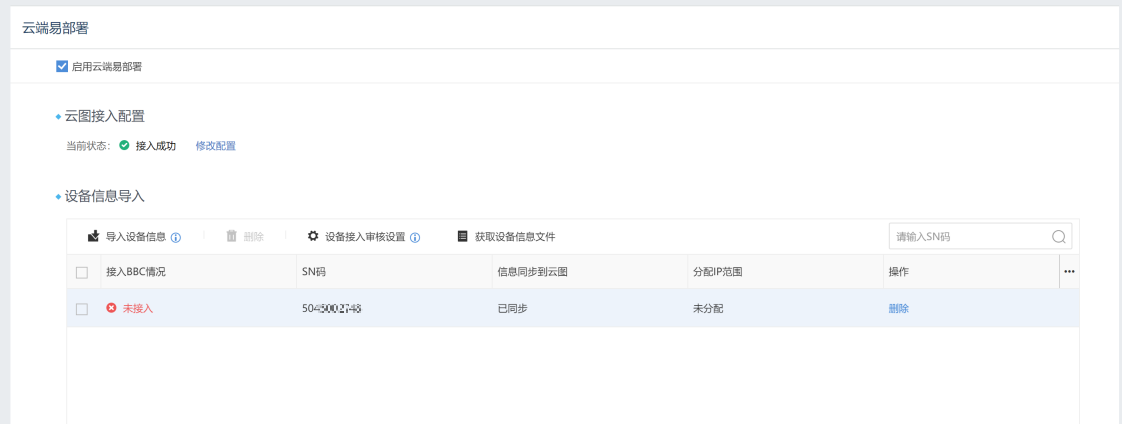Click info icon next to 设备接入审核设置

click(x=415, y=237)
